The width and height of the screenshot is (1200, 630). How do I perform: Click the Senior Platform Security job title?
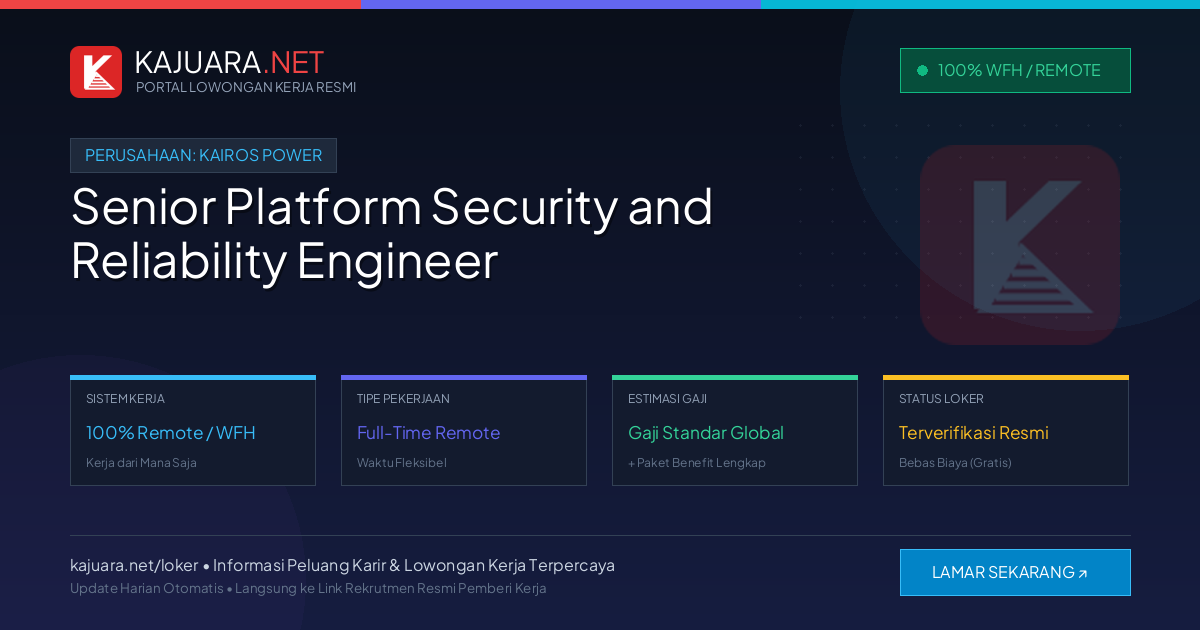point(391,234)
